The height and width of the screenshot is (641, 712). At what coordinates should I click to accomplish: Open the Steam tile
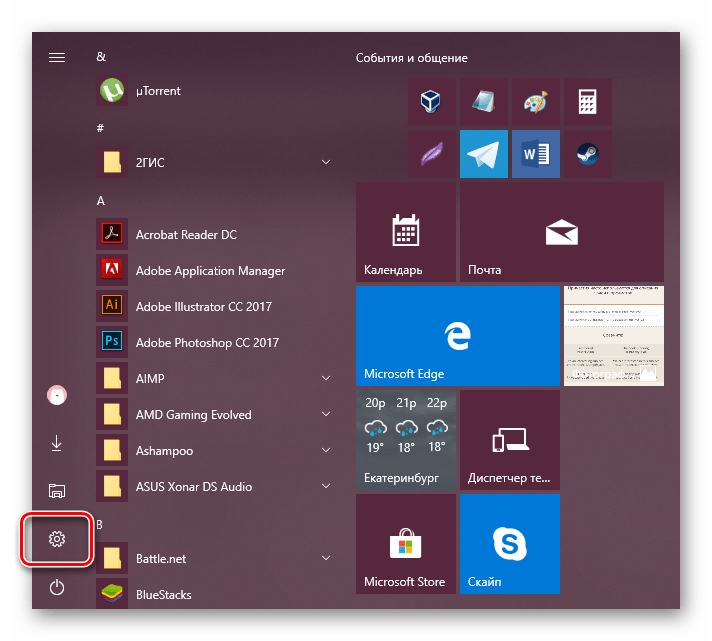tap(588, 154)
